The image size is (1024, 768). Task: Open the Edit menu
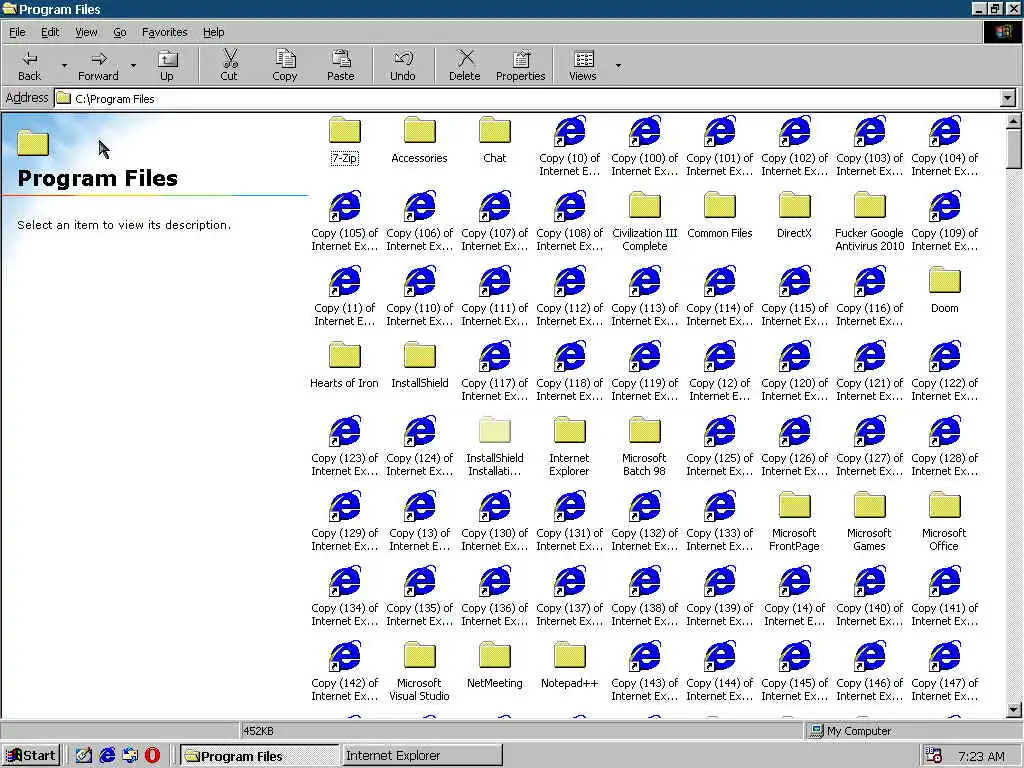click(x=50, y=32)
